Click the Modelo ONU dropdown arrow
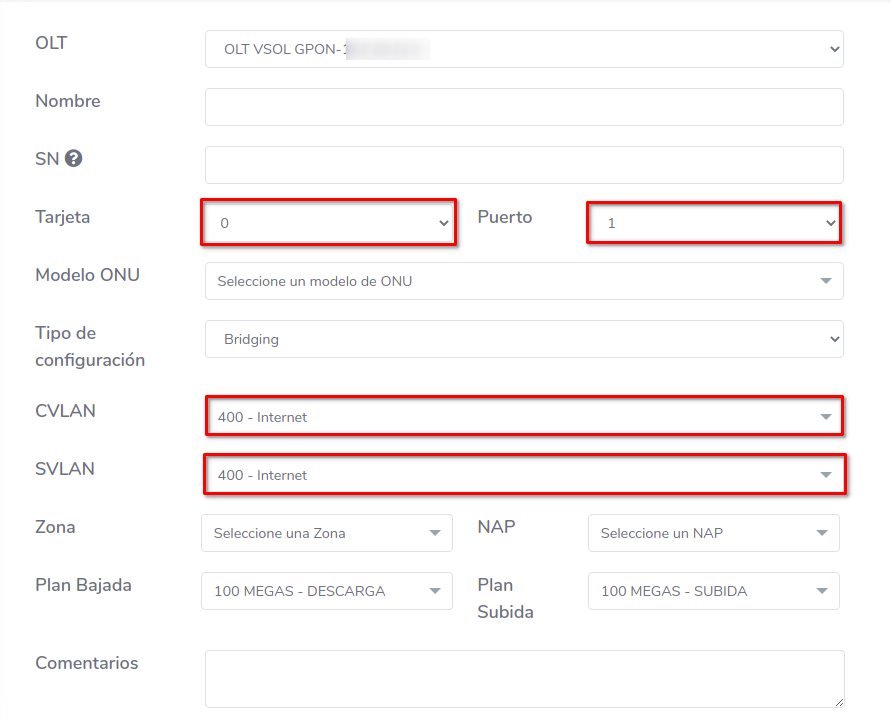Image resolution: width=891 pixels, height=723 pixels. (x=826, y=281)
